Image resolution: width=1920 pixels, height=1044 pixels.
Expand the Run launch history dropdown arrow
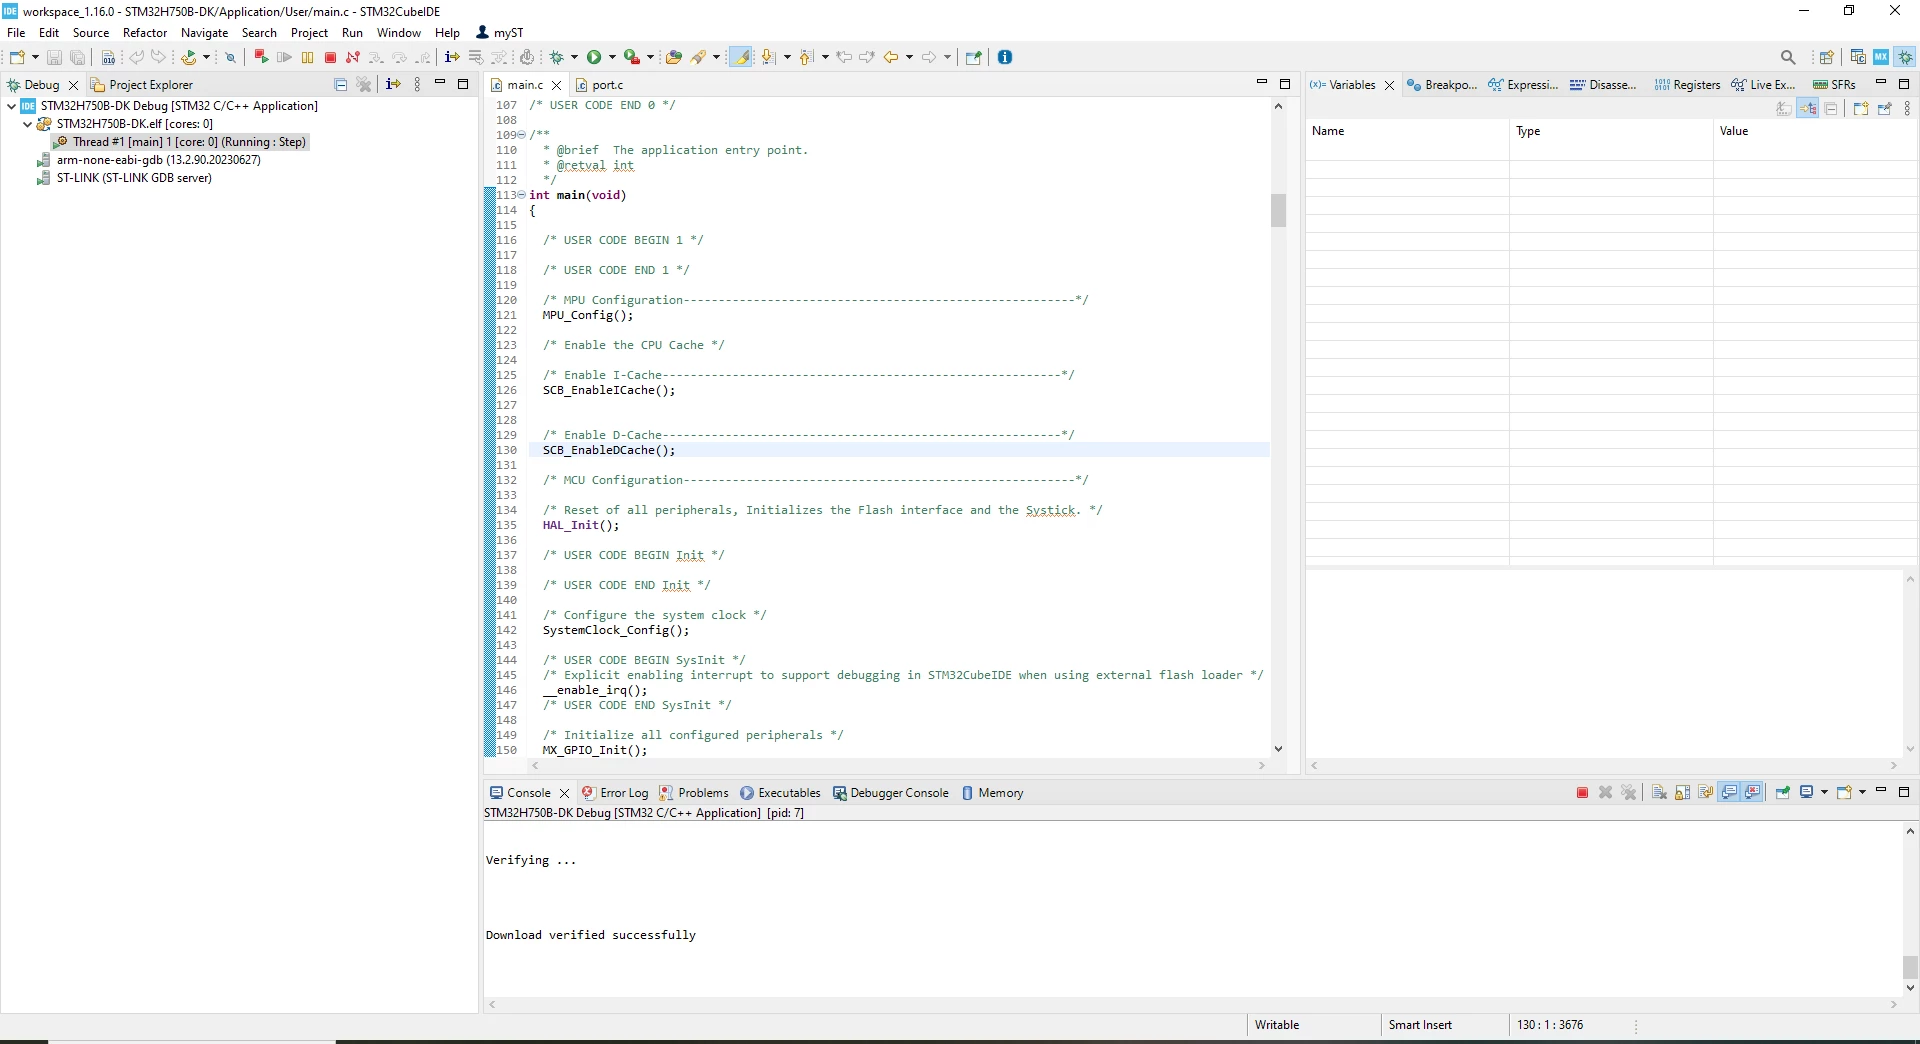[x=612, y=57]
